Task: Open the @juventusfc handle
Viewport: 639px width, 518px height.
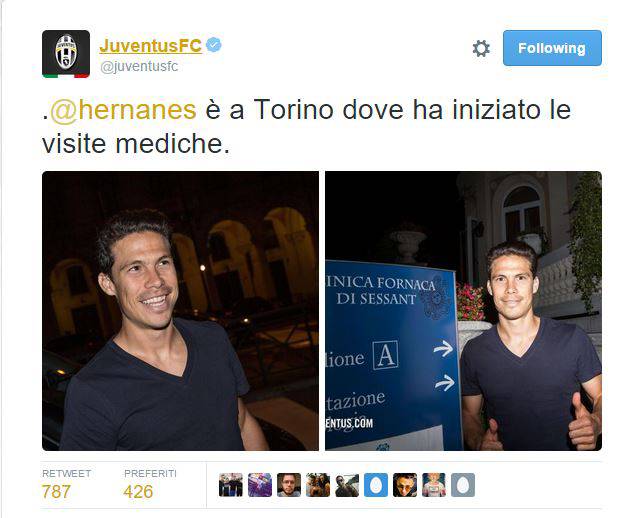Action: click(x=139, y=66)
